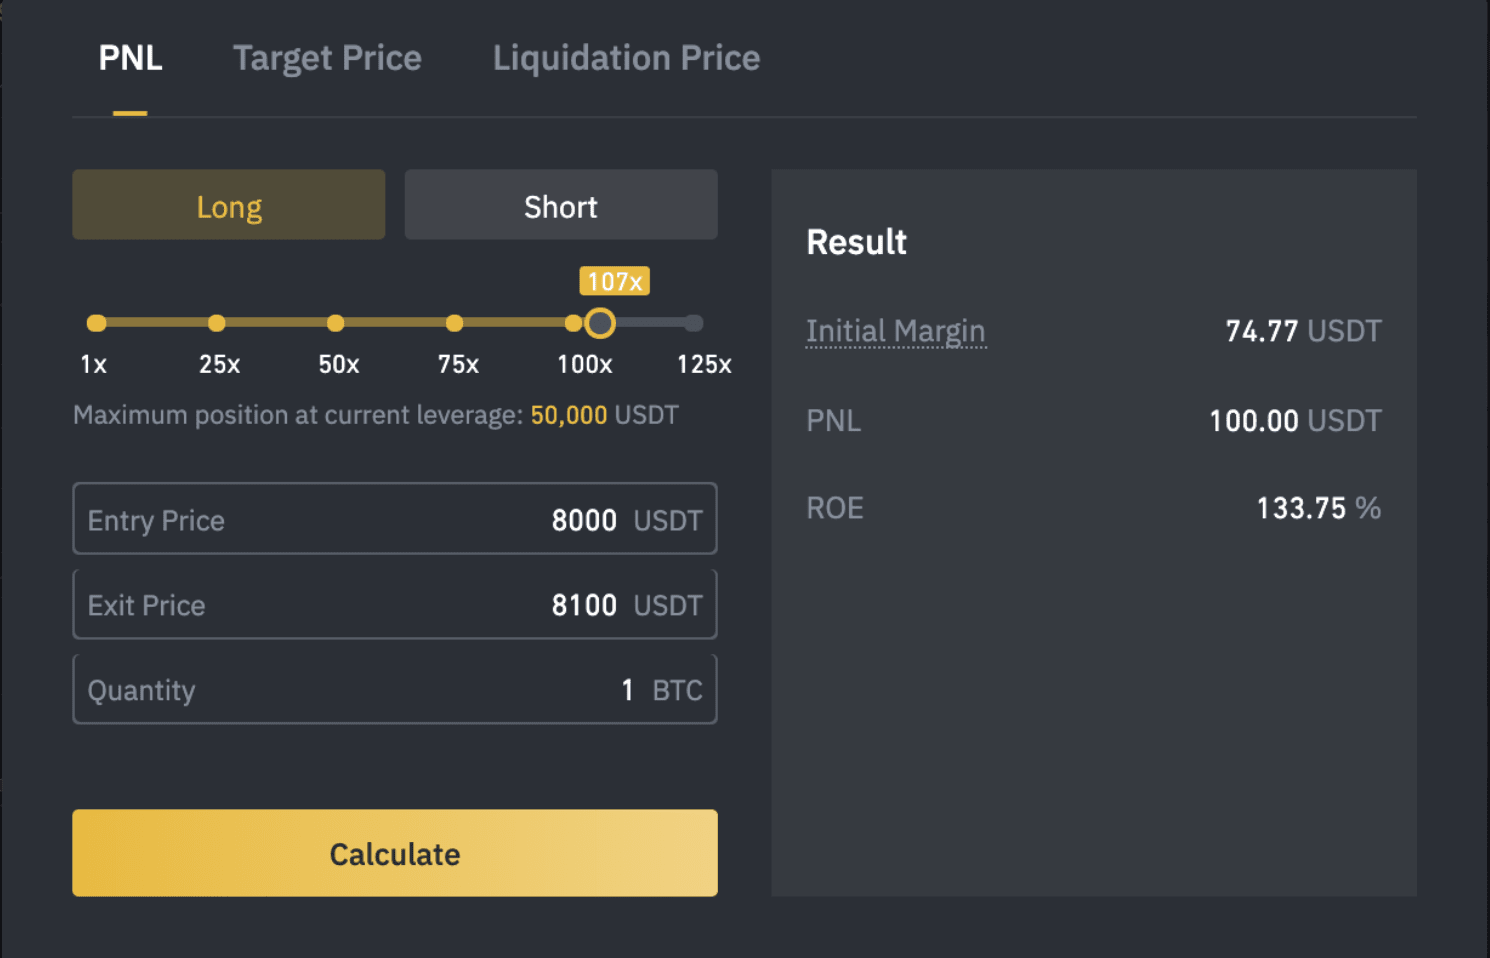This screenshot has width=1490, height=958.
Task: Set leverage to the 125x marker
Action: point(693,323)
